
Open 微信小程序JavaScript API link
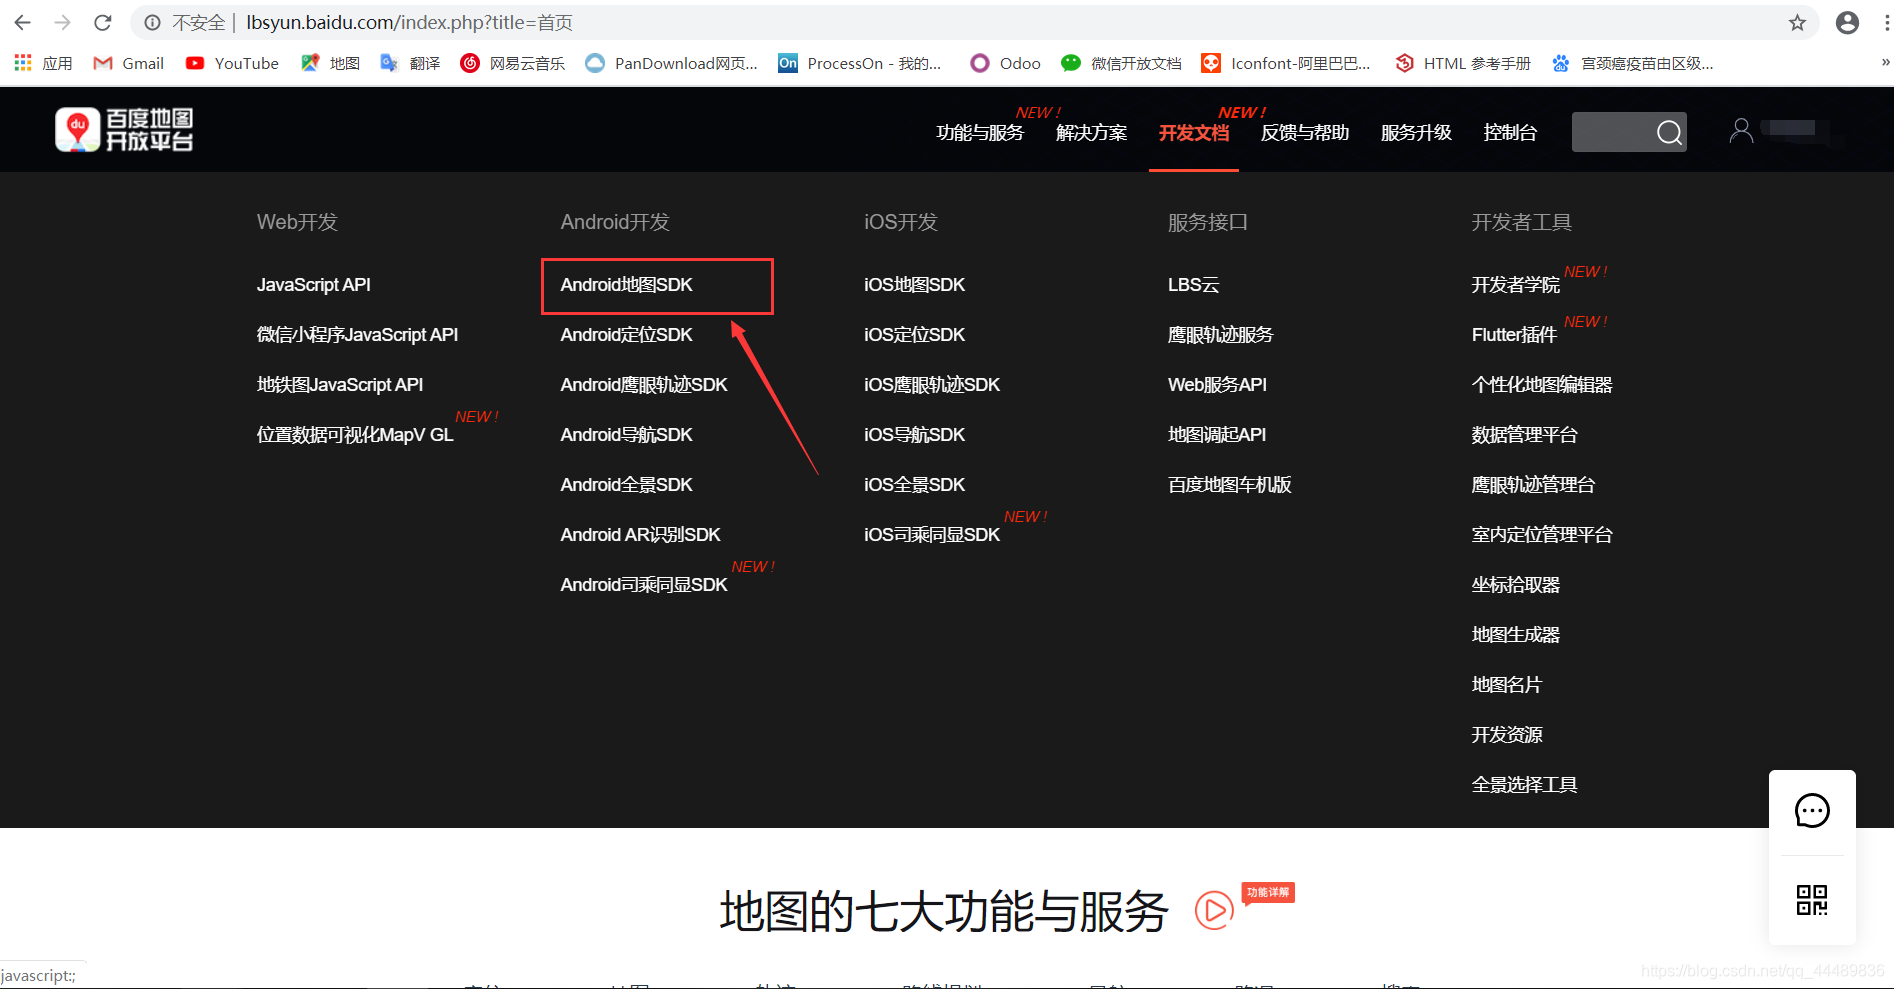[357, 335]
